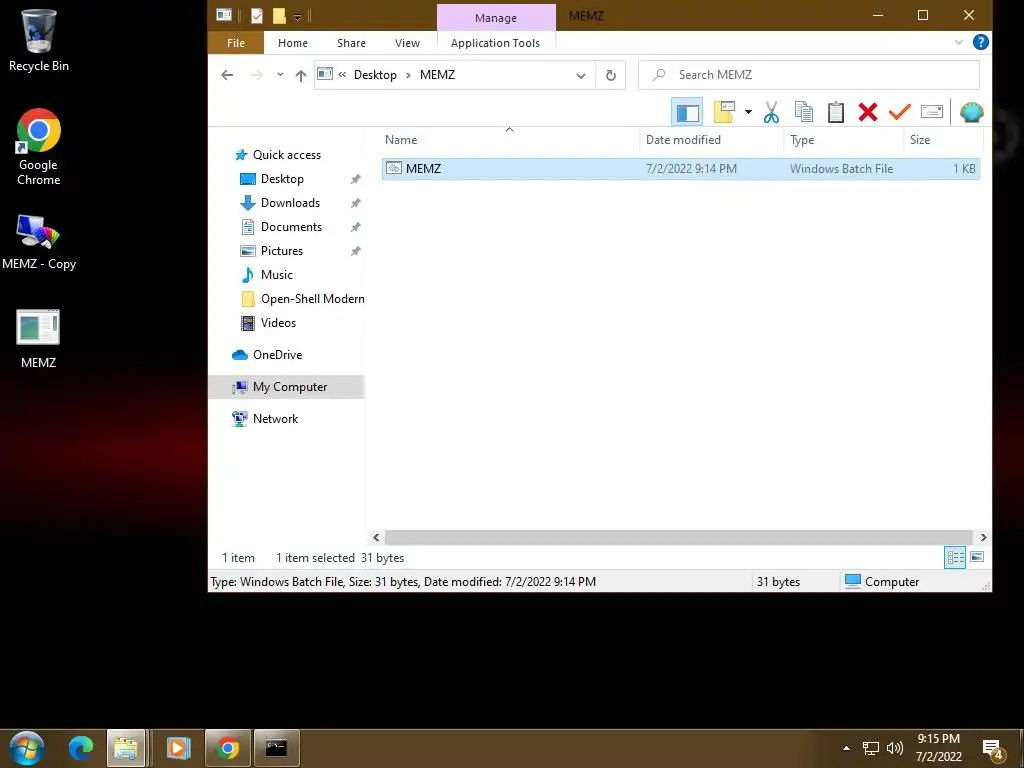This screenshot has height=768, width=1024.
Task: Open the File ribbon tab
Action: coord(236,43)
